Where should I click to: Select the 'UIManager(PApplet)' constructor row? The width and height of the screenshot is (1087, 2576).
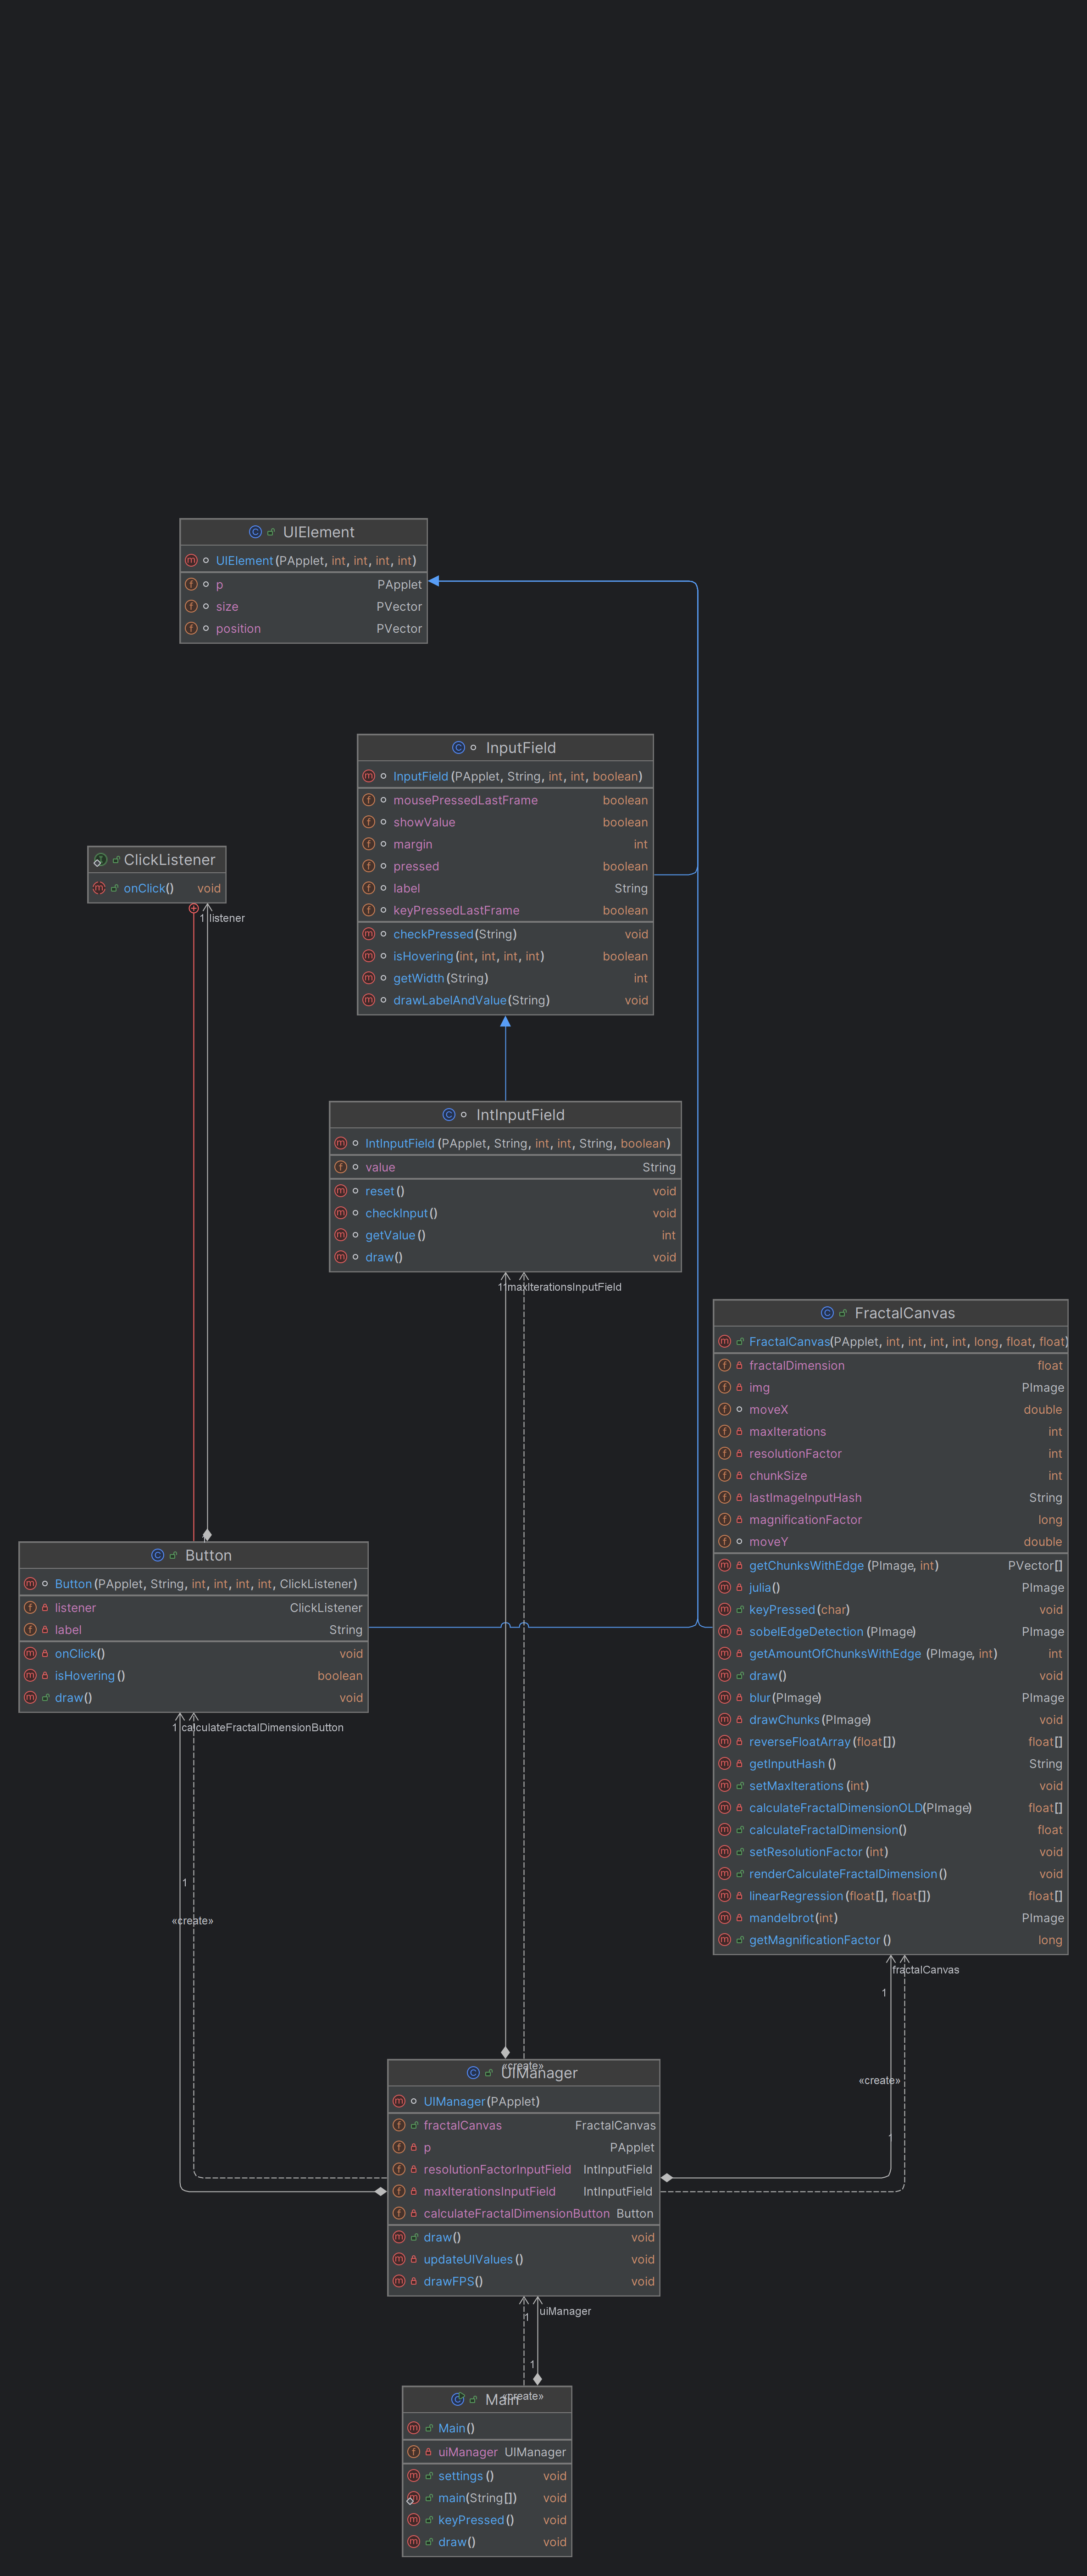pos(523,2101)
